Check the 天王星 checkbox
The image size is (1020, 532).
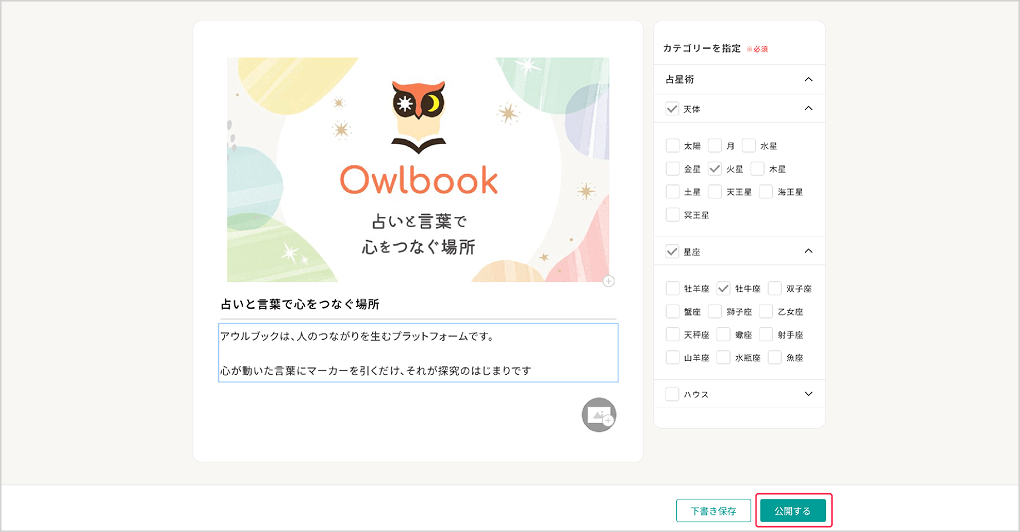point(715,191)
